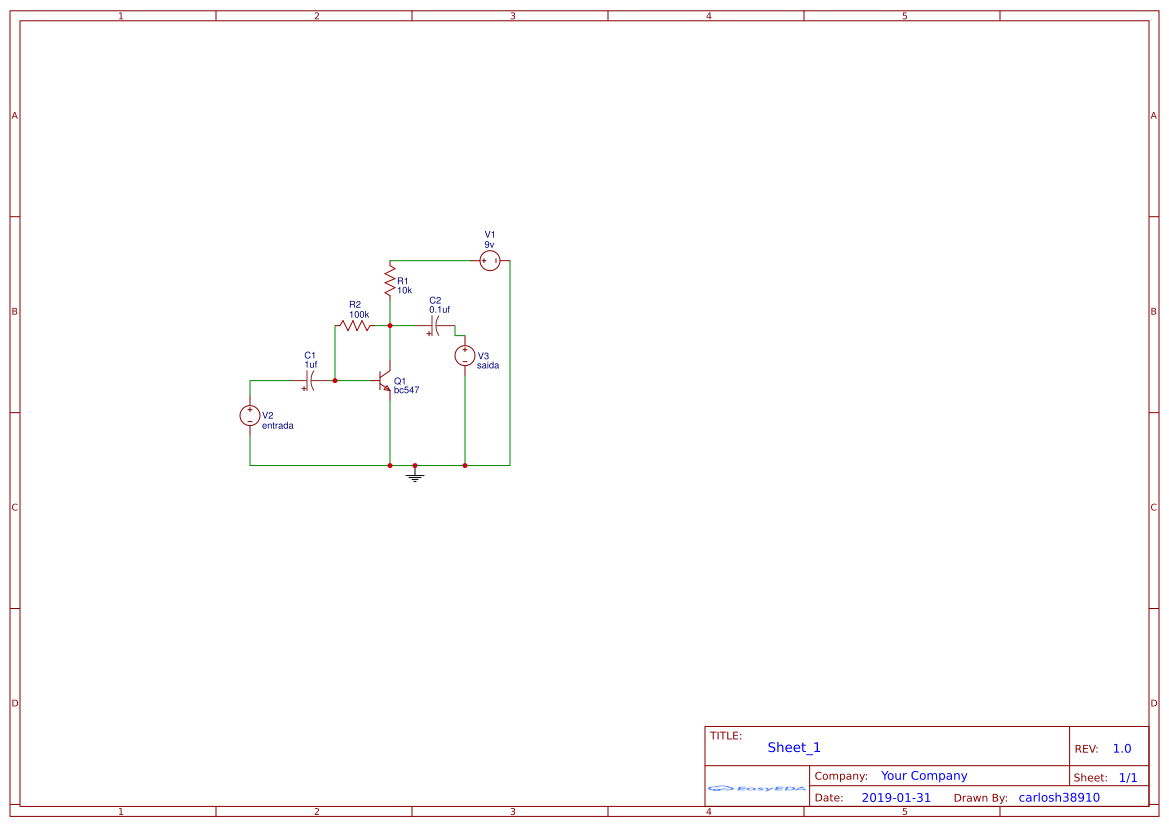Screen dimensions: 1169x827
Task: Select the ground symbol
Action: 415,475
